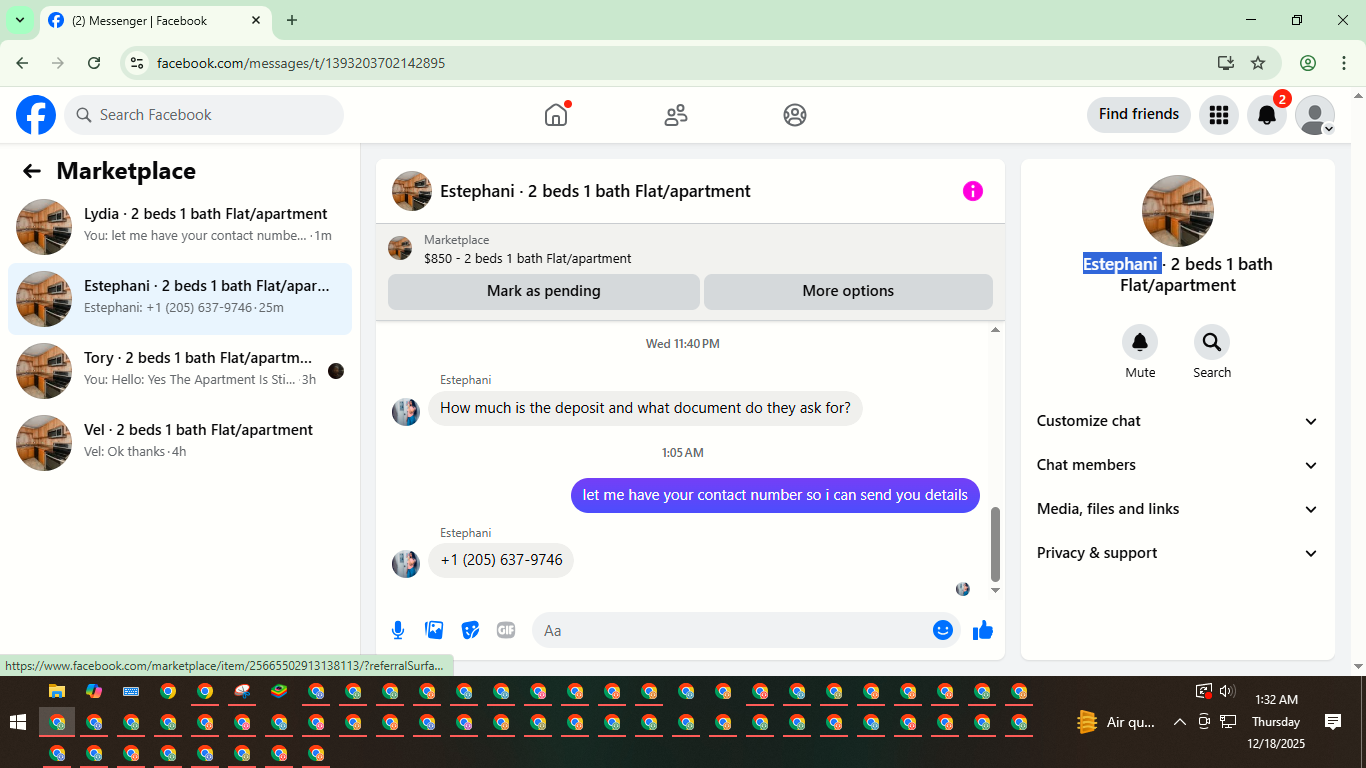
Task: Attach a file with the photo icon
Action: (434, 630)
